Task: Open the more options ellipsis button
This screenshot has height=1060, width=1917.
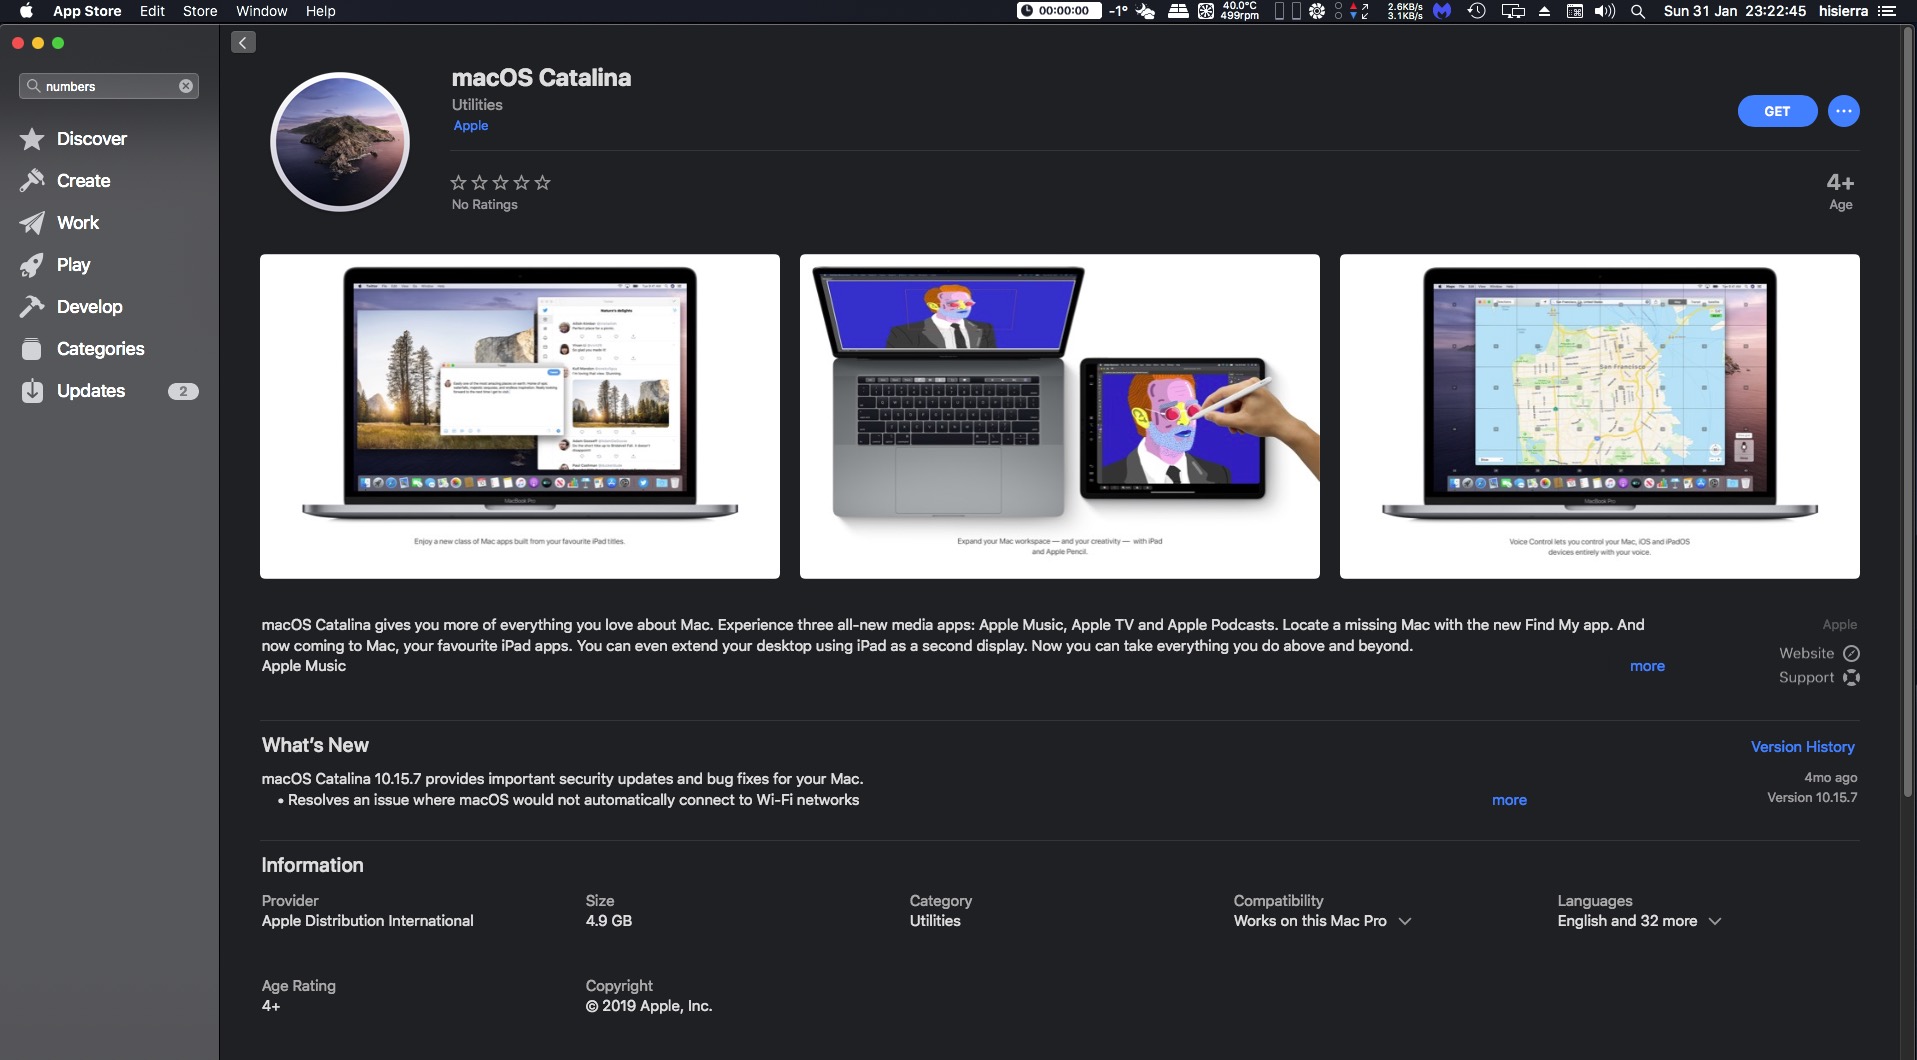Action: (x=1844, y=111)
